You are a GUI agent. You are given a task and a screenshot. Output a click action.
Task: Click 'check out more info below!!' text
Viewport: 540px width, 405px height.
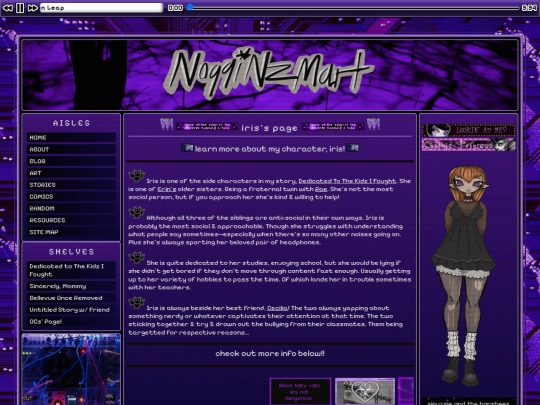click(270, 354)
